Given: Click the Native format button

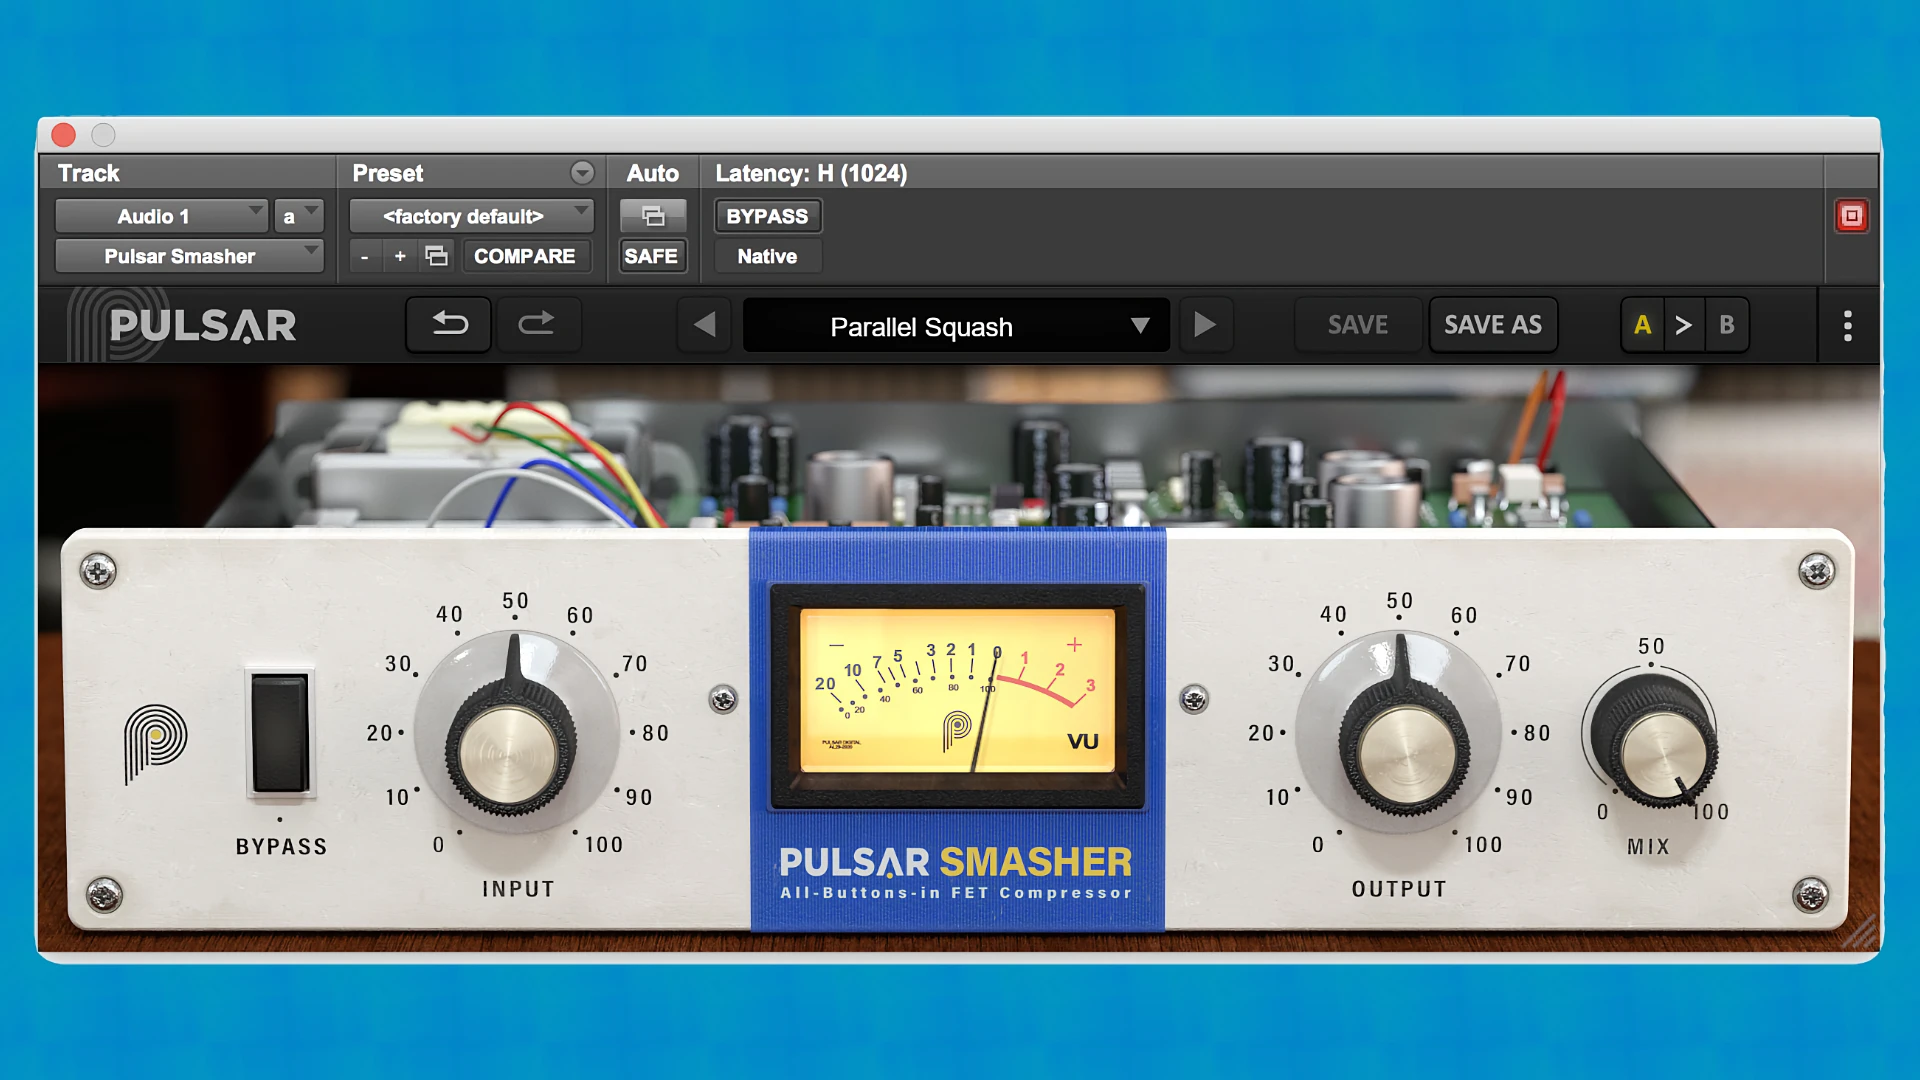Looking at the screenshot, I should click(x=767, y=256).
